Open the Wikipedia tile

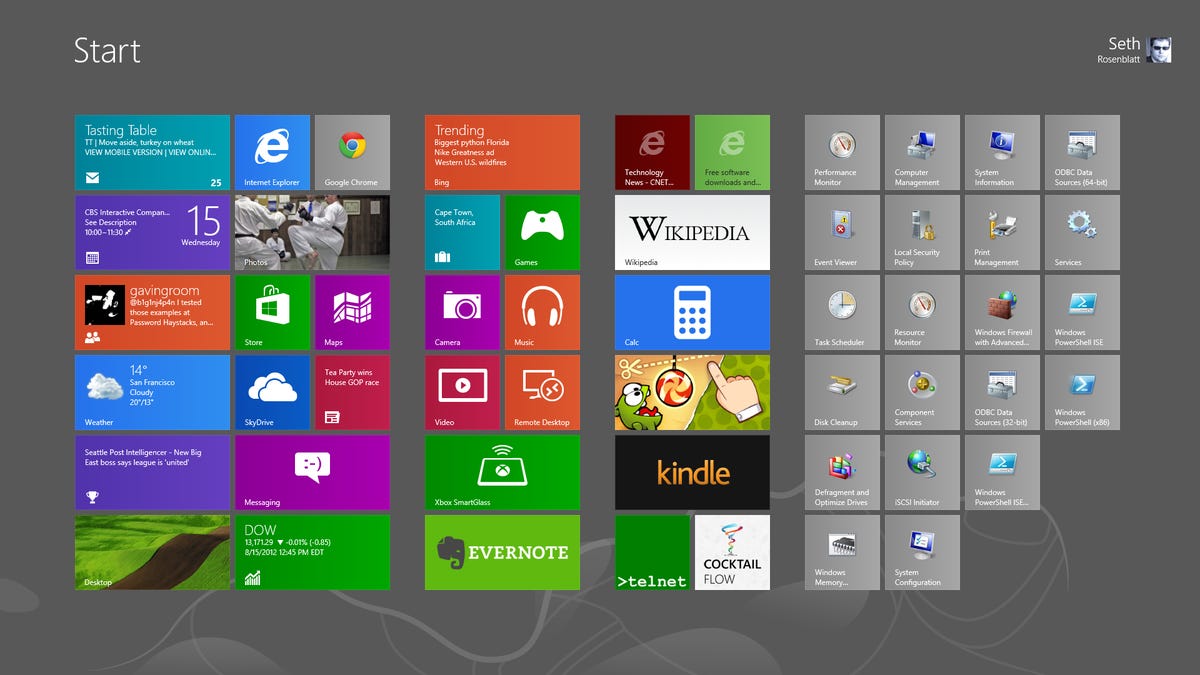691,232
